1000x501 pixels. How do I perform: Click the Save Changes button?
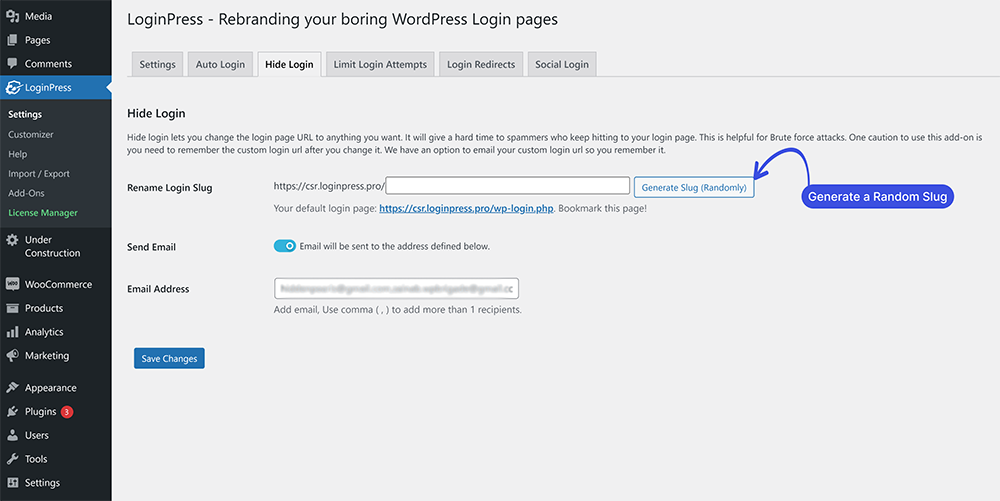click(169, 358)
